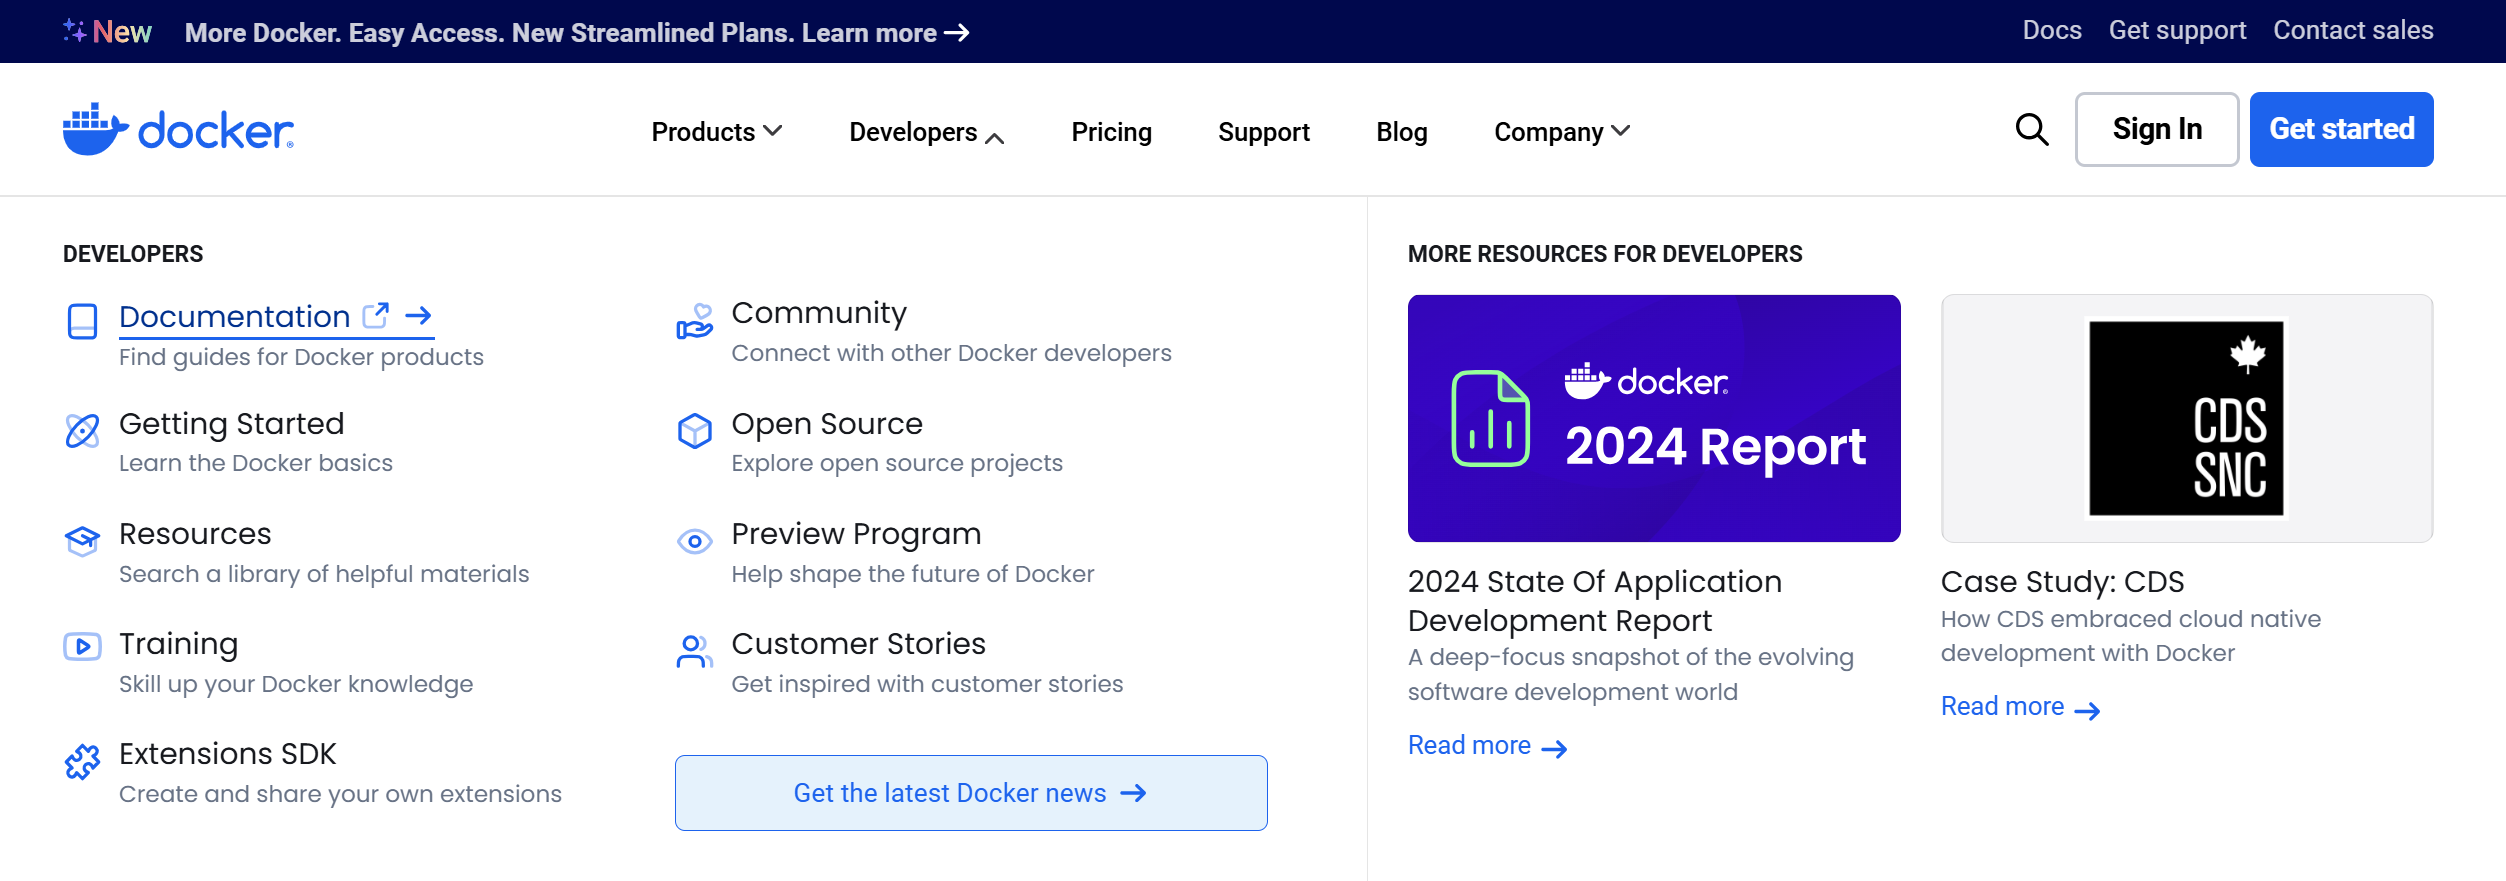Viewport: 2506px width, 881px height.
Task: Click Contact sales in top bar
Action: click(x=2353, y=31)
